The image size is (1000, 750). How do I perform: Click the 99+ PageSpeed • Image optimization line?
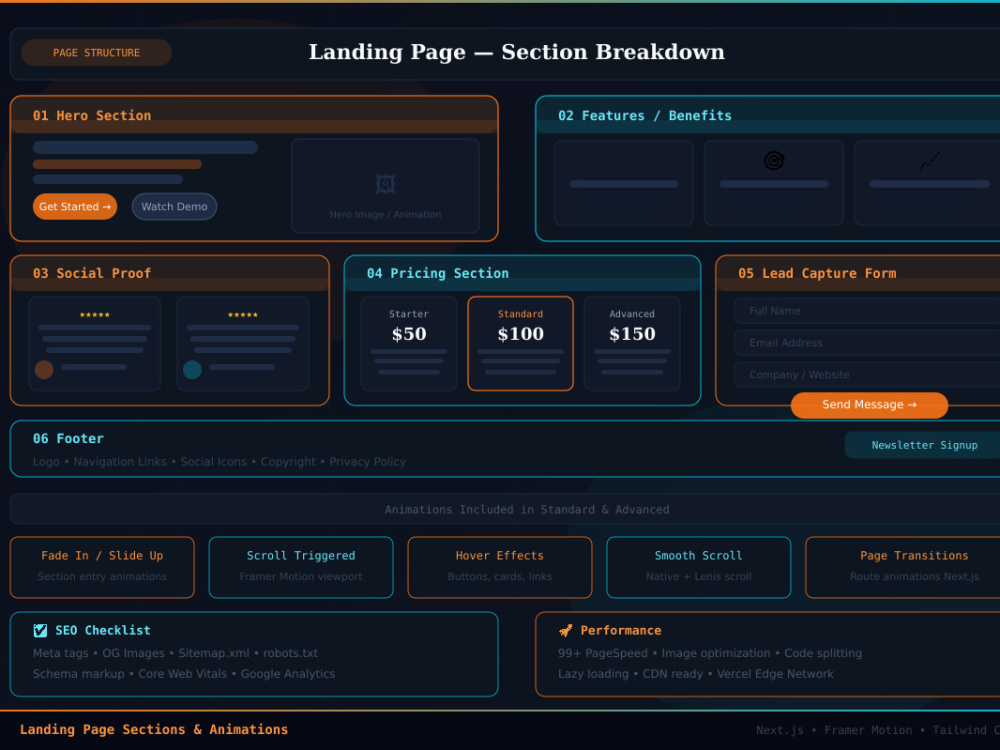tap(710, 653)
